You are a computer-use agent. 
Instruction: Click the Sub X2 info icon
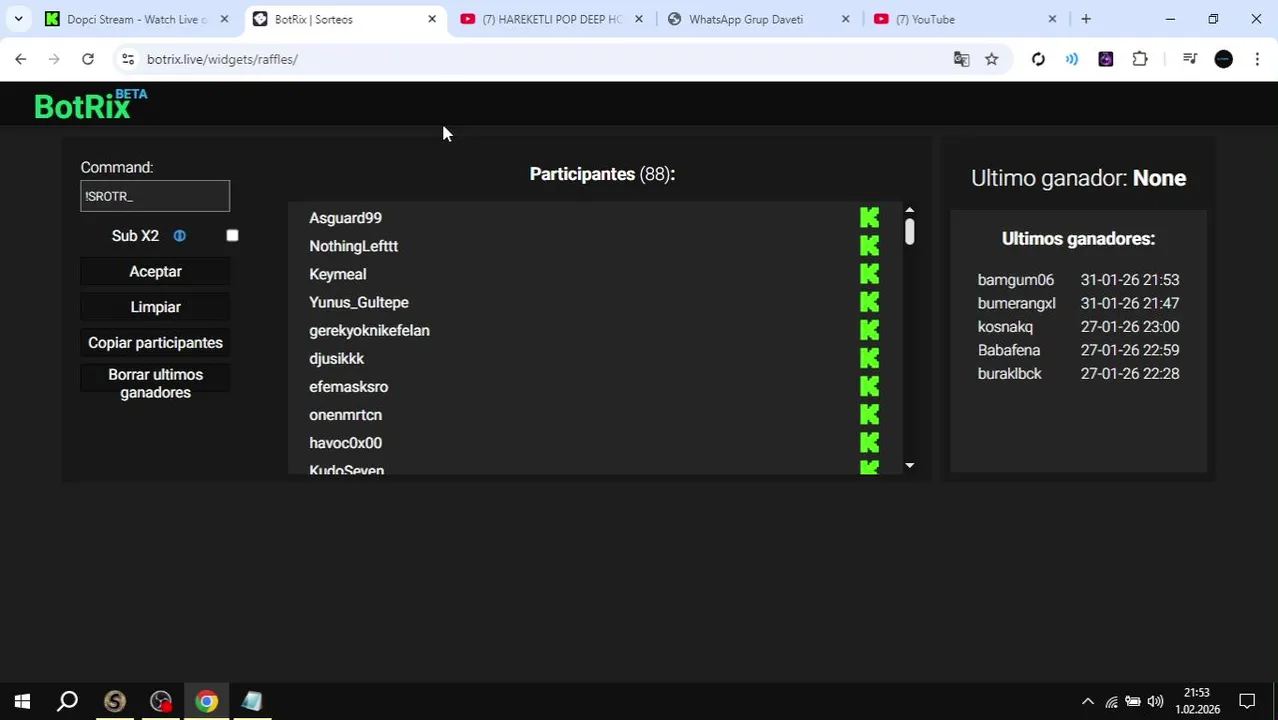coord(179,236)
